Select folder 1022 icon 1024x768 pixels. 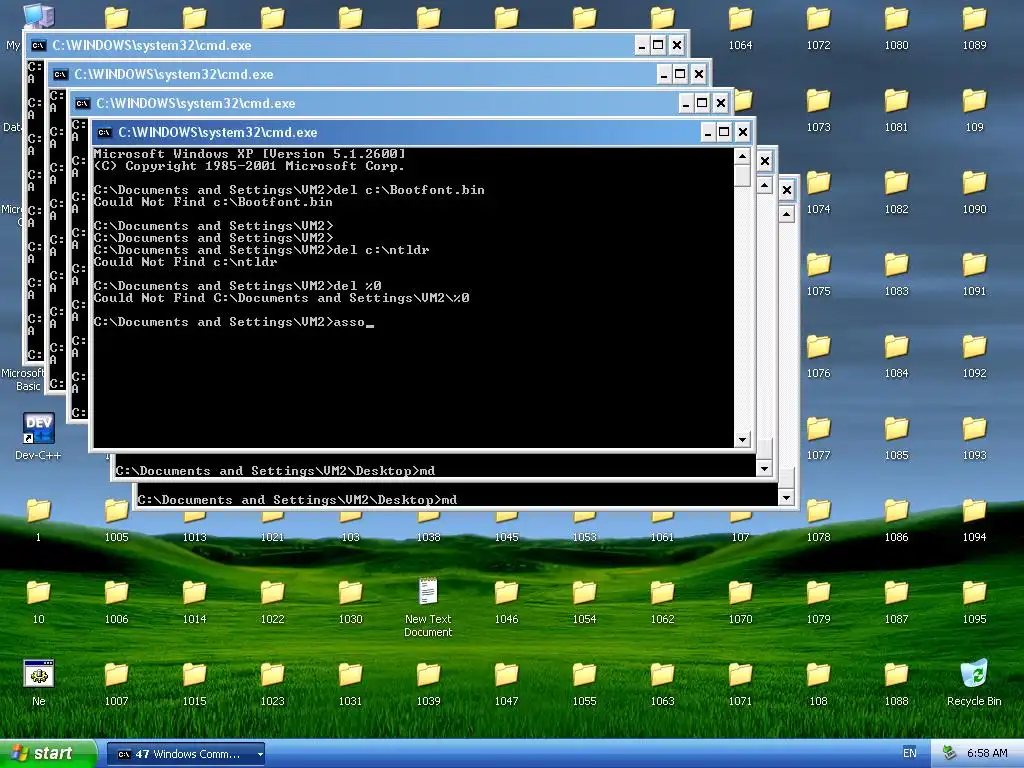pyautogui.click(x=272, y=592)
